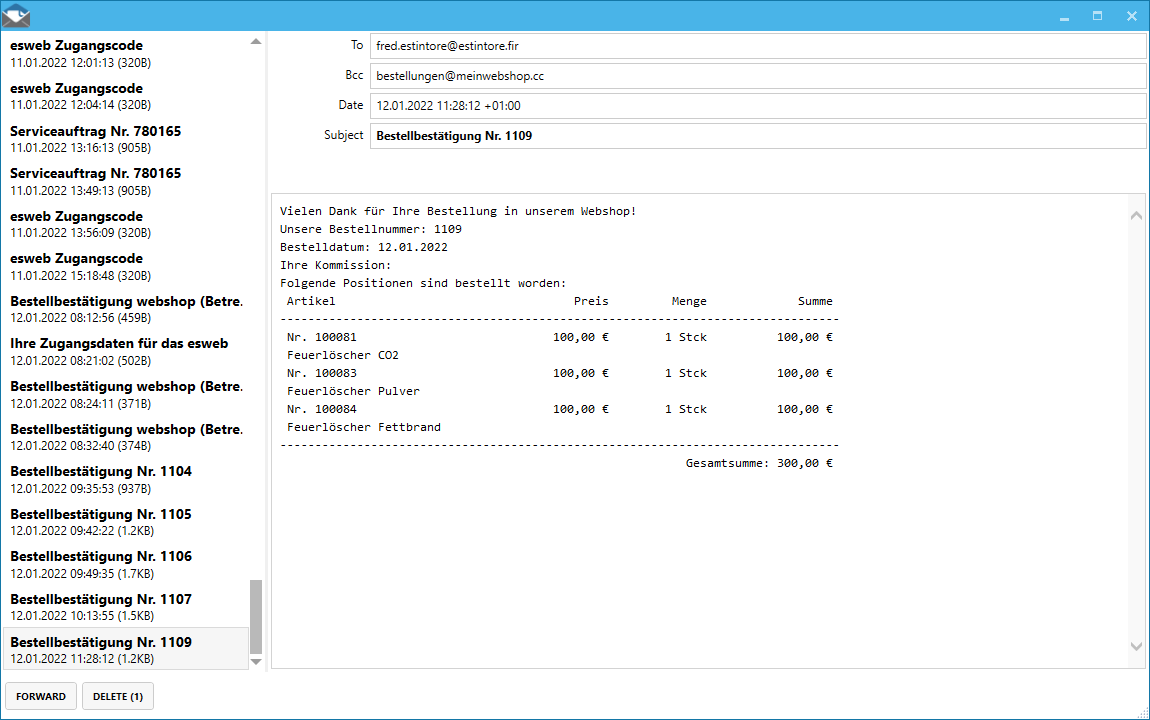The width and height of the screenshot is (1150, 720).
Task: Open esweb Zugangscode mail from 12:01:13
Action: pyautogui.click(x=126, y=54)
